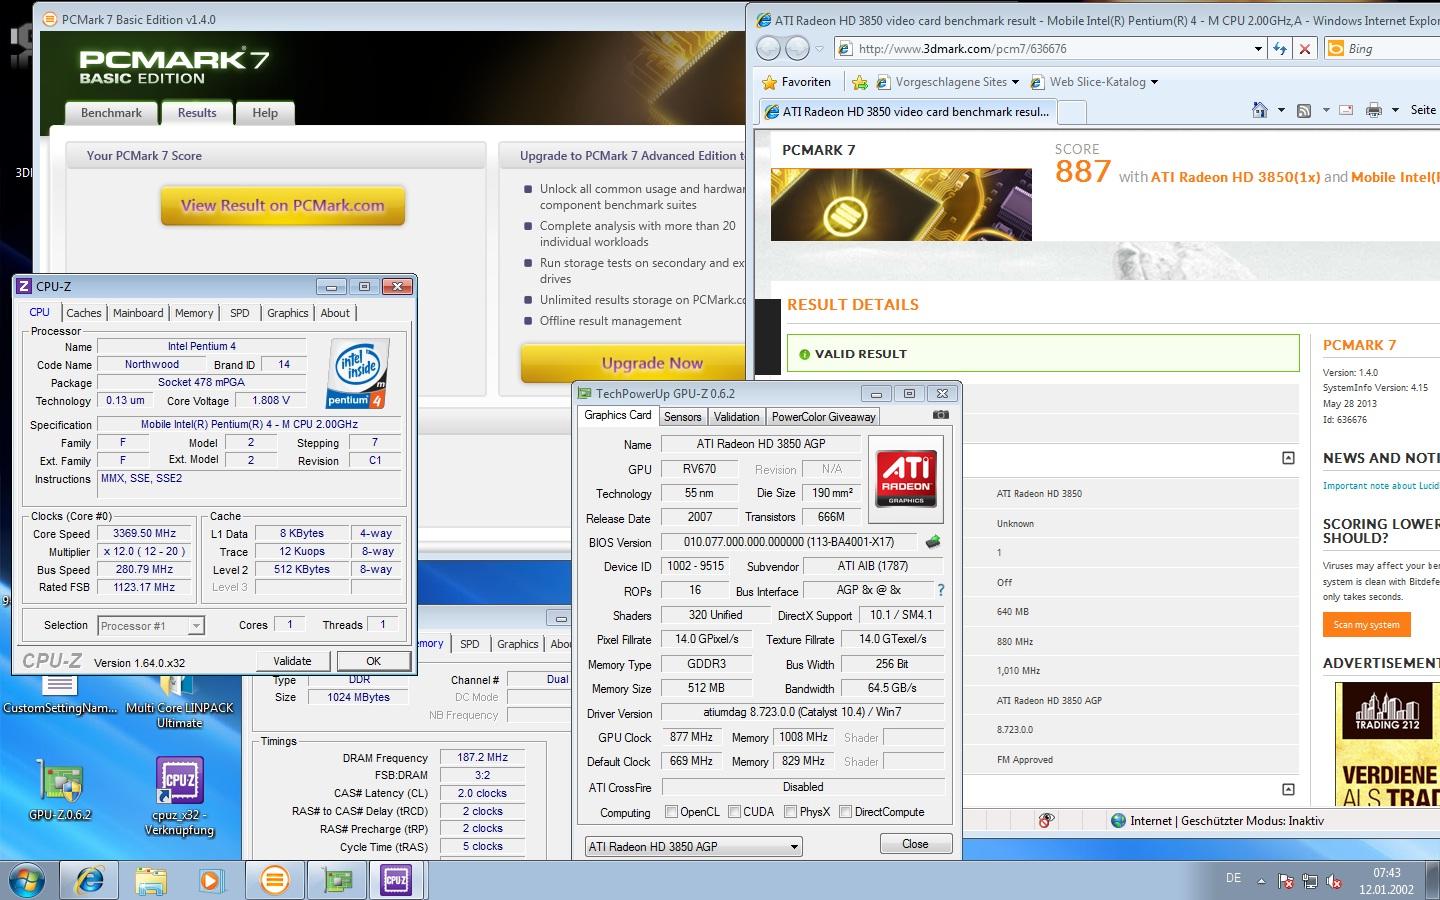Open PCMark 7 Help tab
Screen dimensions: 1440x900
tap(265, 113)
